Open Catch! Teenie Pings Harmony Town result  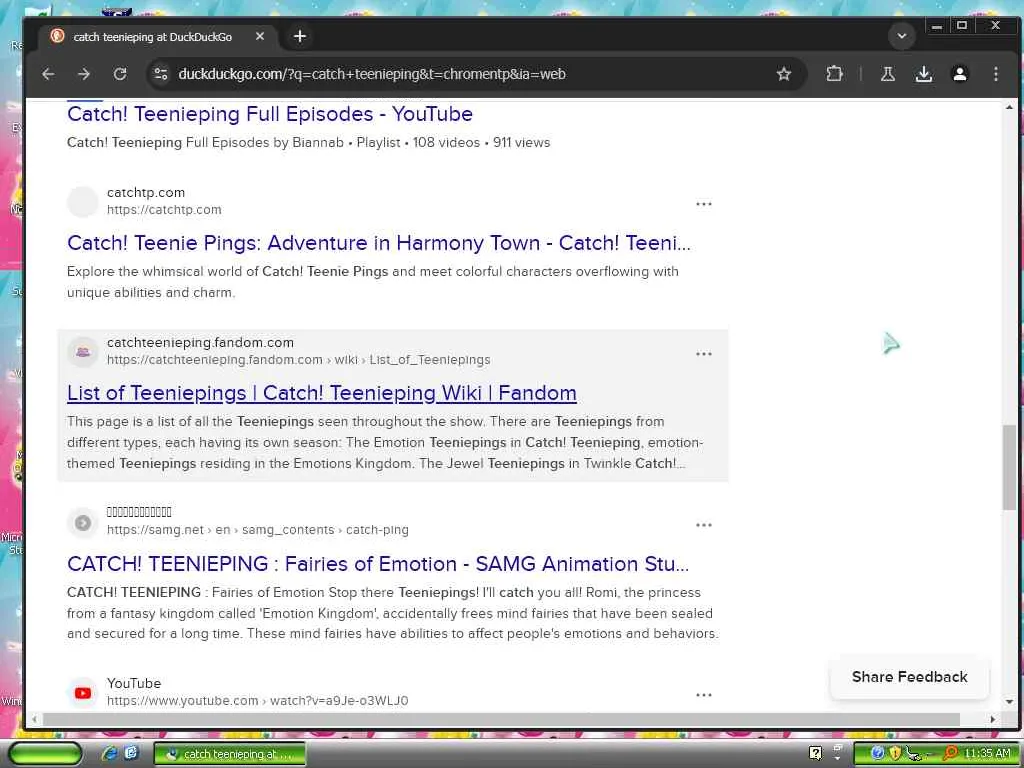(x=379, y=243)
